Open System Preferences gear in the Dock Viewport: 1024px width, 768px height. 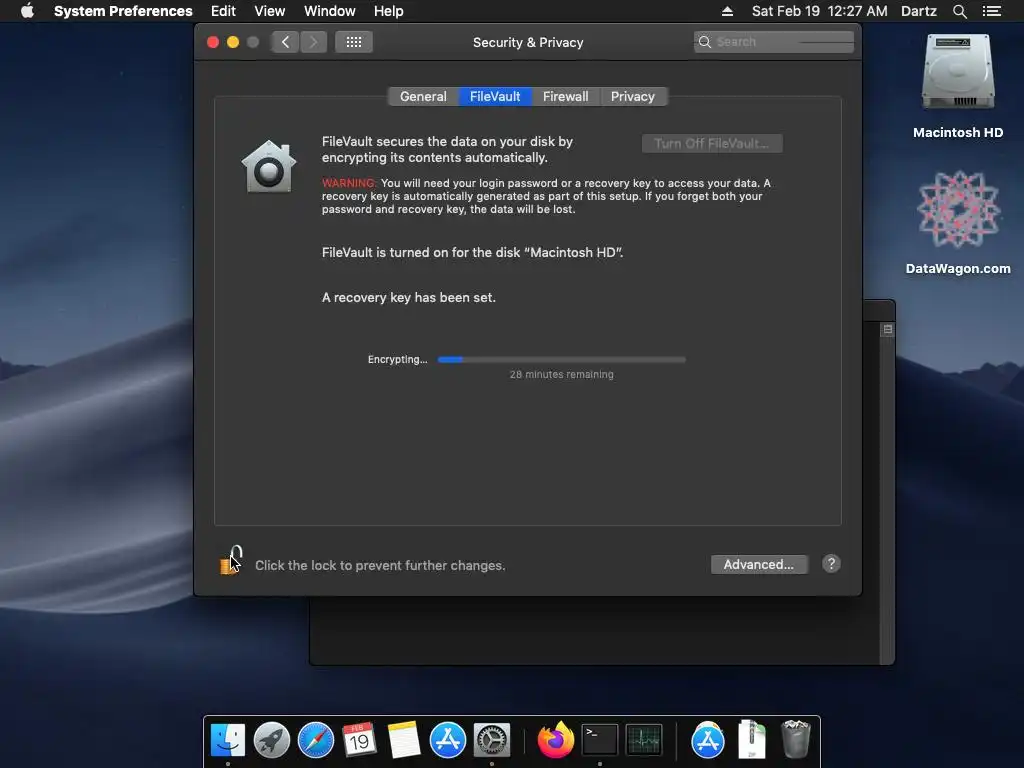[x=492, y=740]
